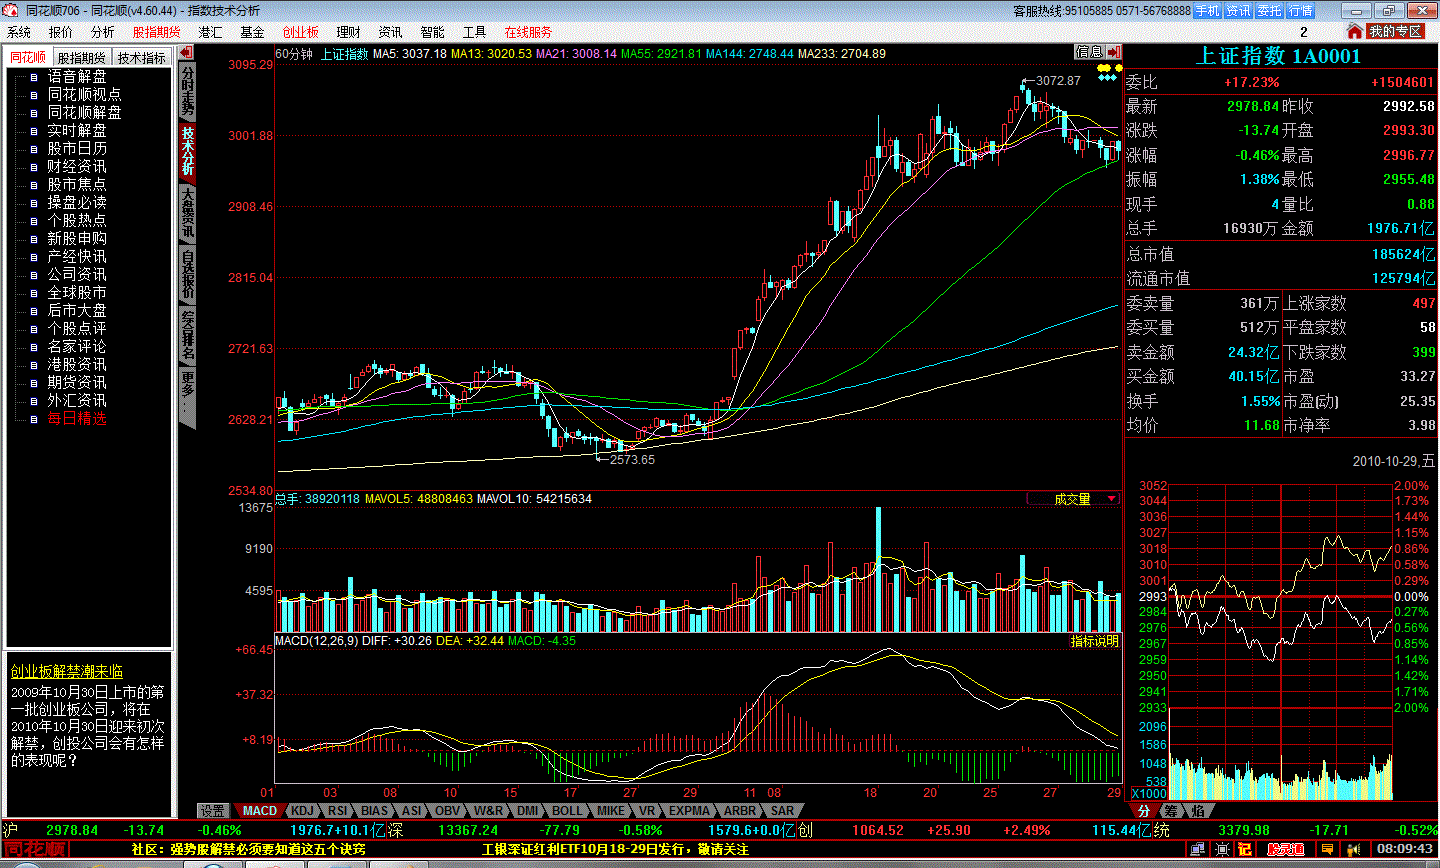1440x868 pixels.
Task: Click the 同花顺 logo at the bottom-left corner
Action: pos(35,849)
